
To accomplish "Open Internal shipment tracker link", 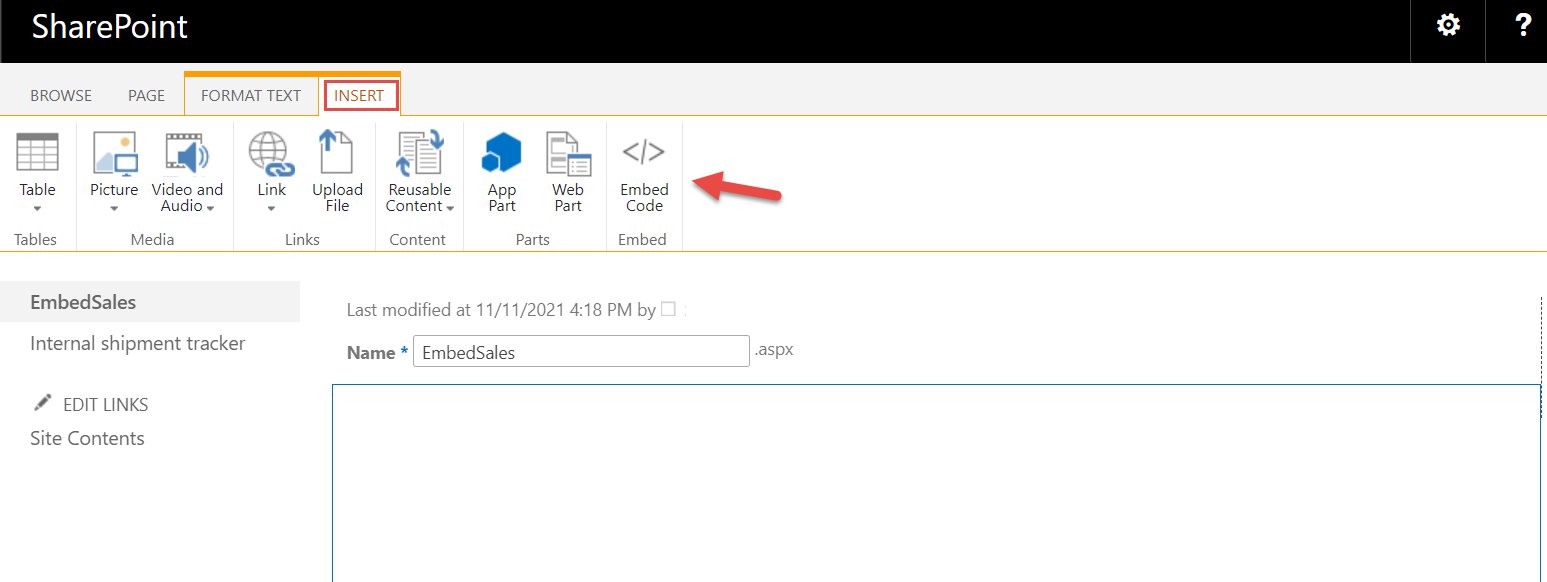I will 138,343.
